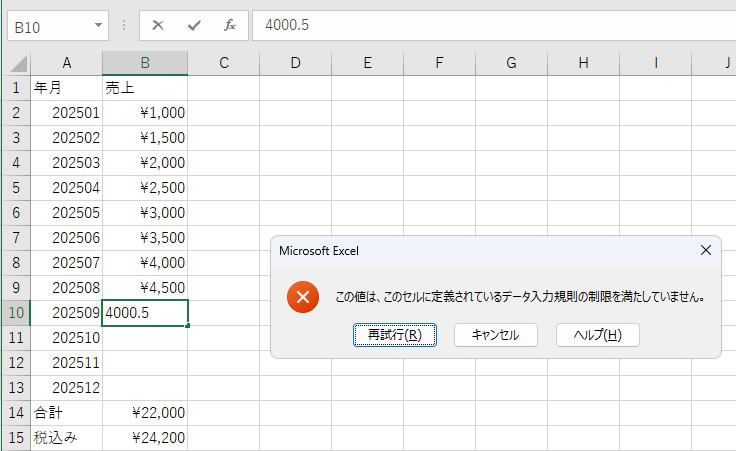Click cell containing ¥4,500

click(145, 288)
